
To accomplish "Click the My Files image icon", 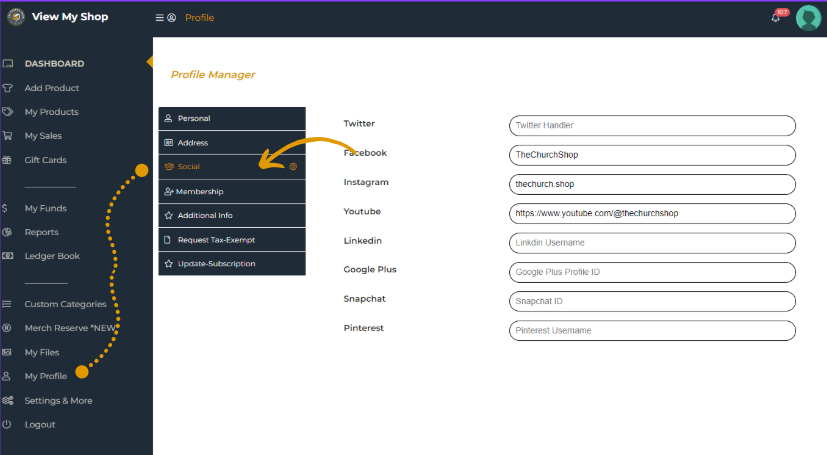I will pyautogui.click(x=7, y=352).
